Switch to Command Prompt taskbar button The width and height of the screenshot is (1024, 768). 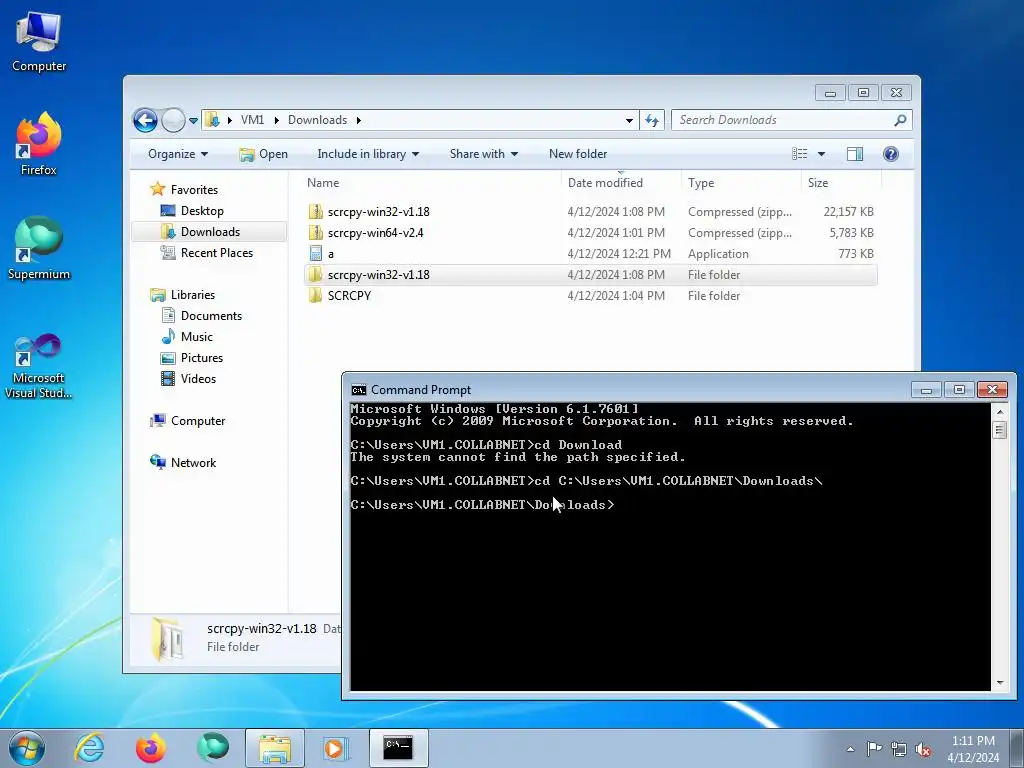398,748
